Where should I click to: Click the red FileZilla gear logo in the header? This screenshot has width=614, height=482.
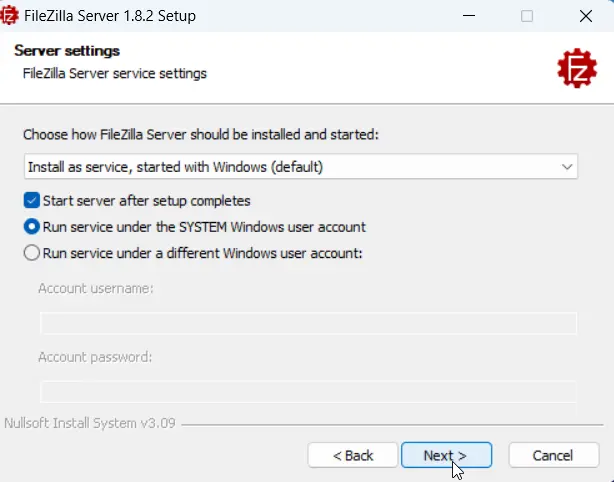click(x=577, y=68)
